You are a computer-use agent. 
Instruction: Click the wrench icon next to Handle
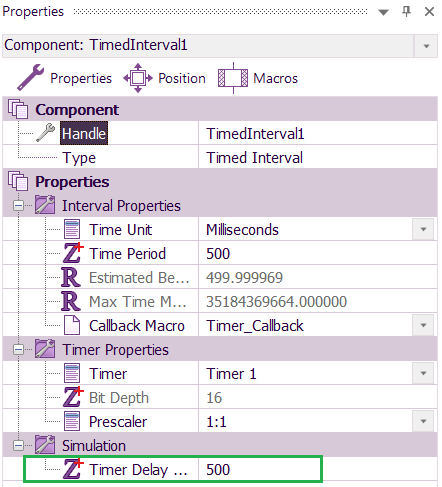(x=46, y=133)
